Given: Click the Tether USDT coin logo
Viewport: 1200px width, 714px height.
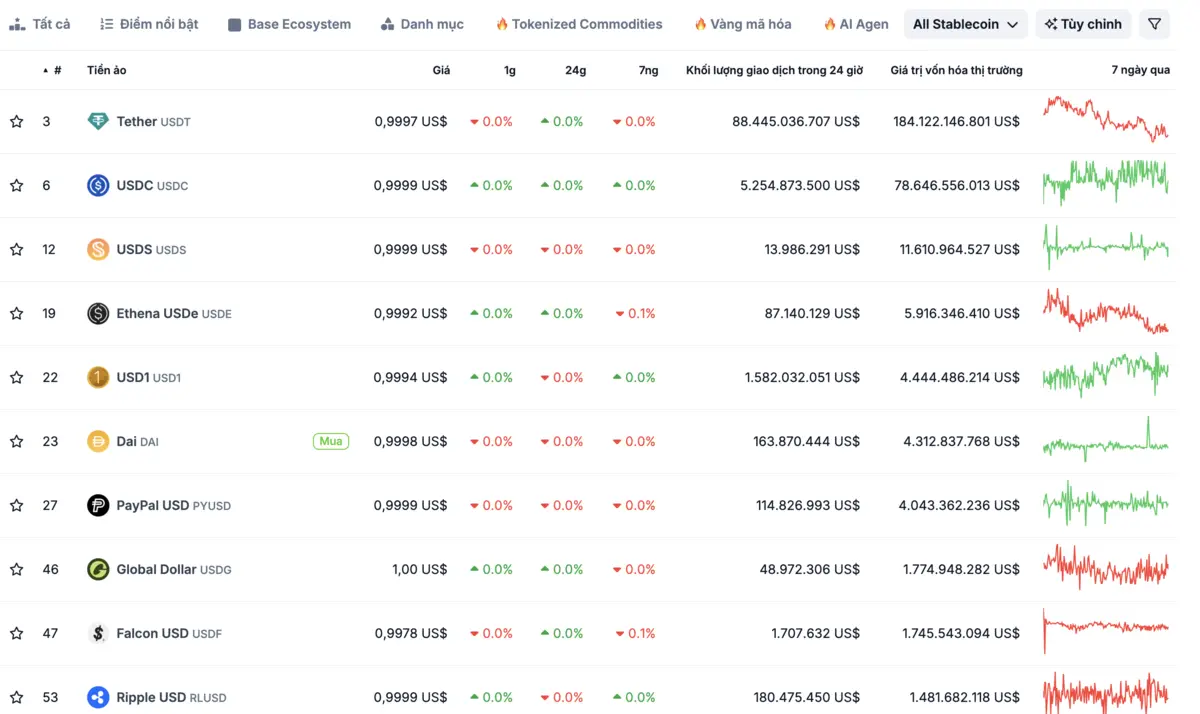Looking at the screenshot, I should [97, 121].
